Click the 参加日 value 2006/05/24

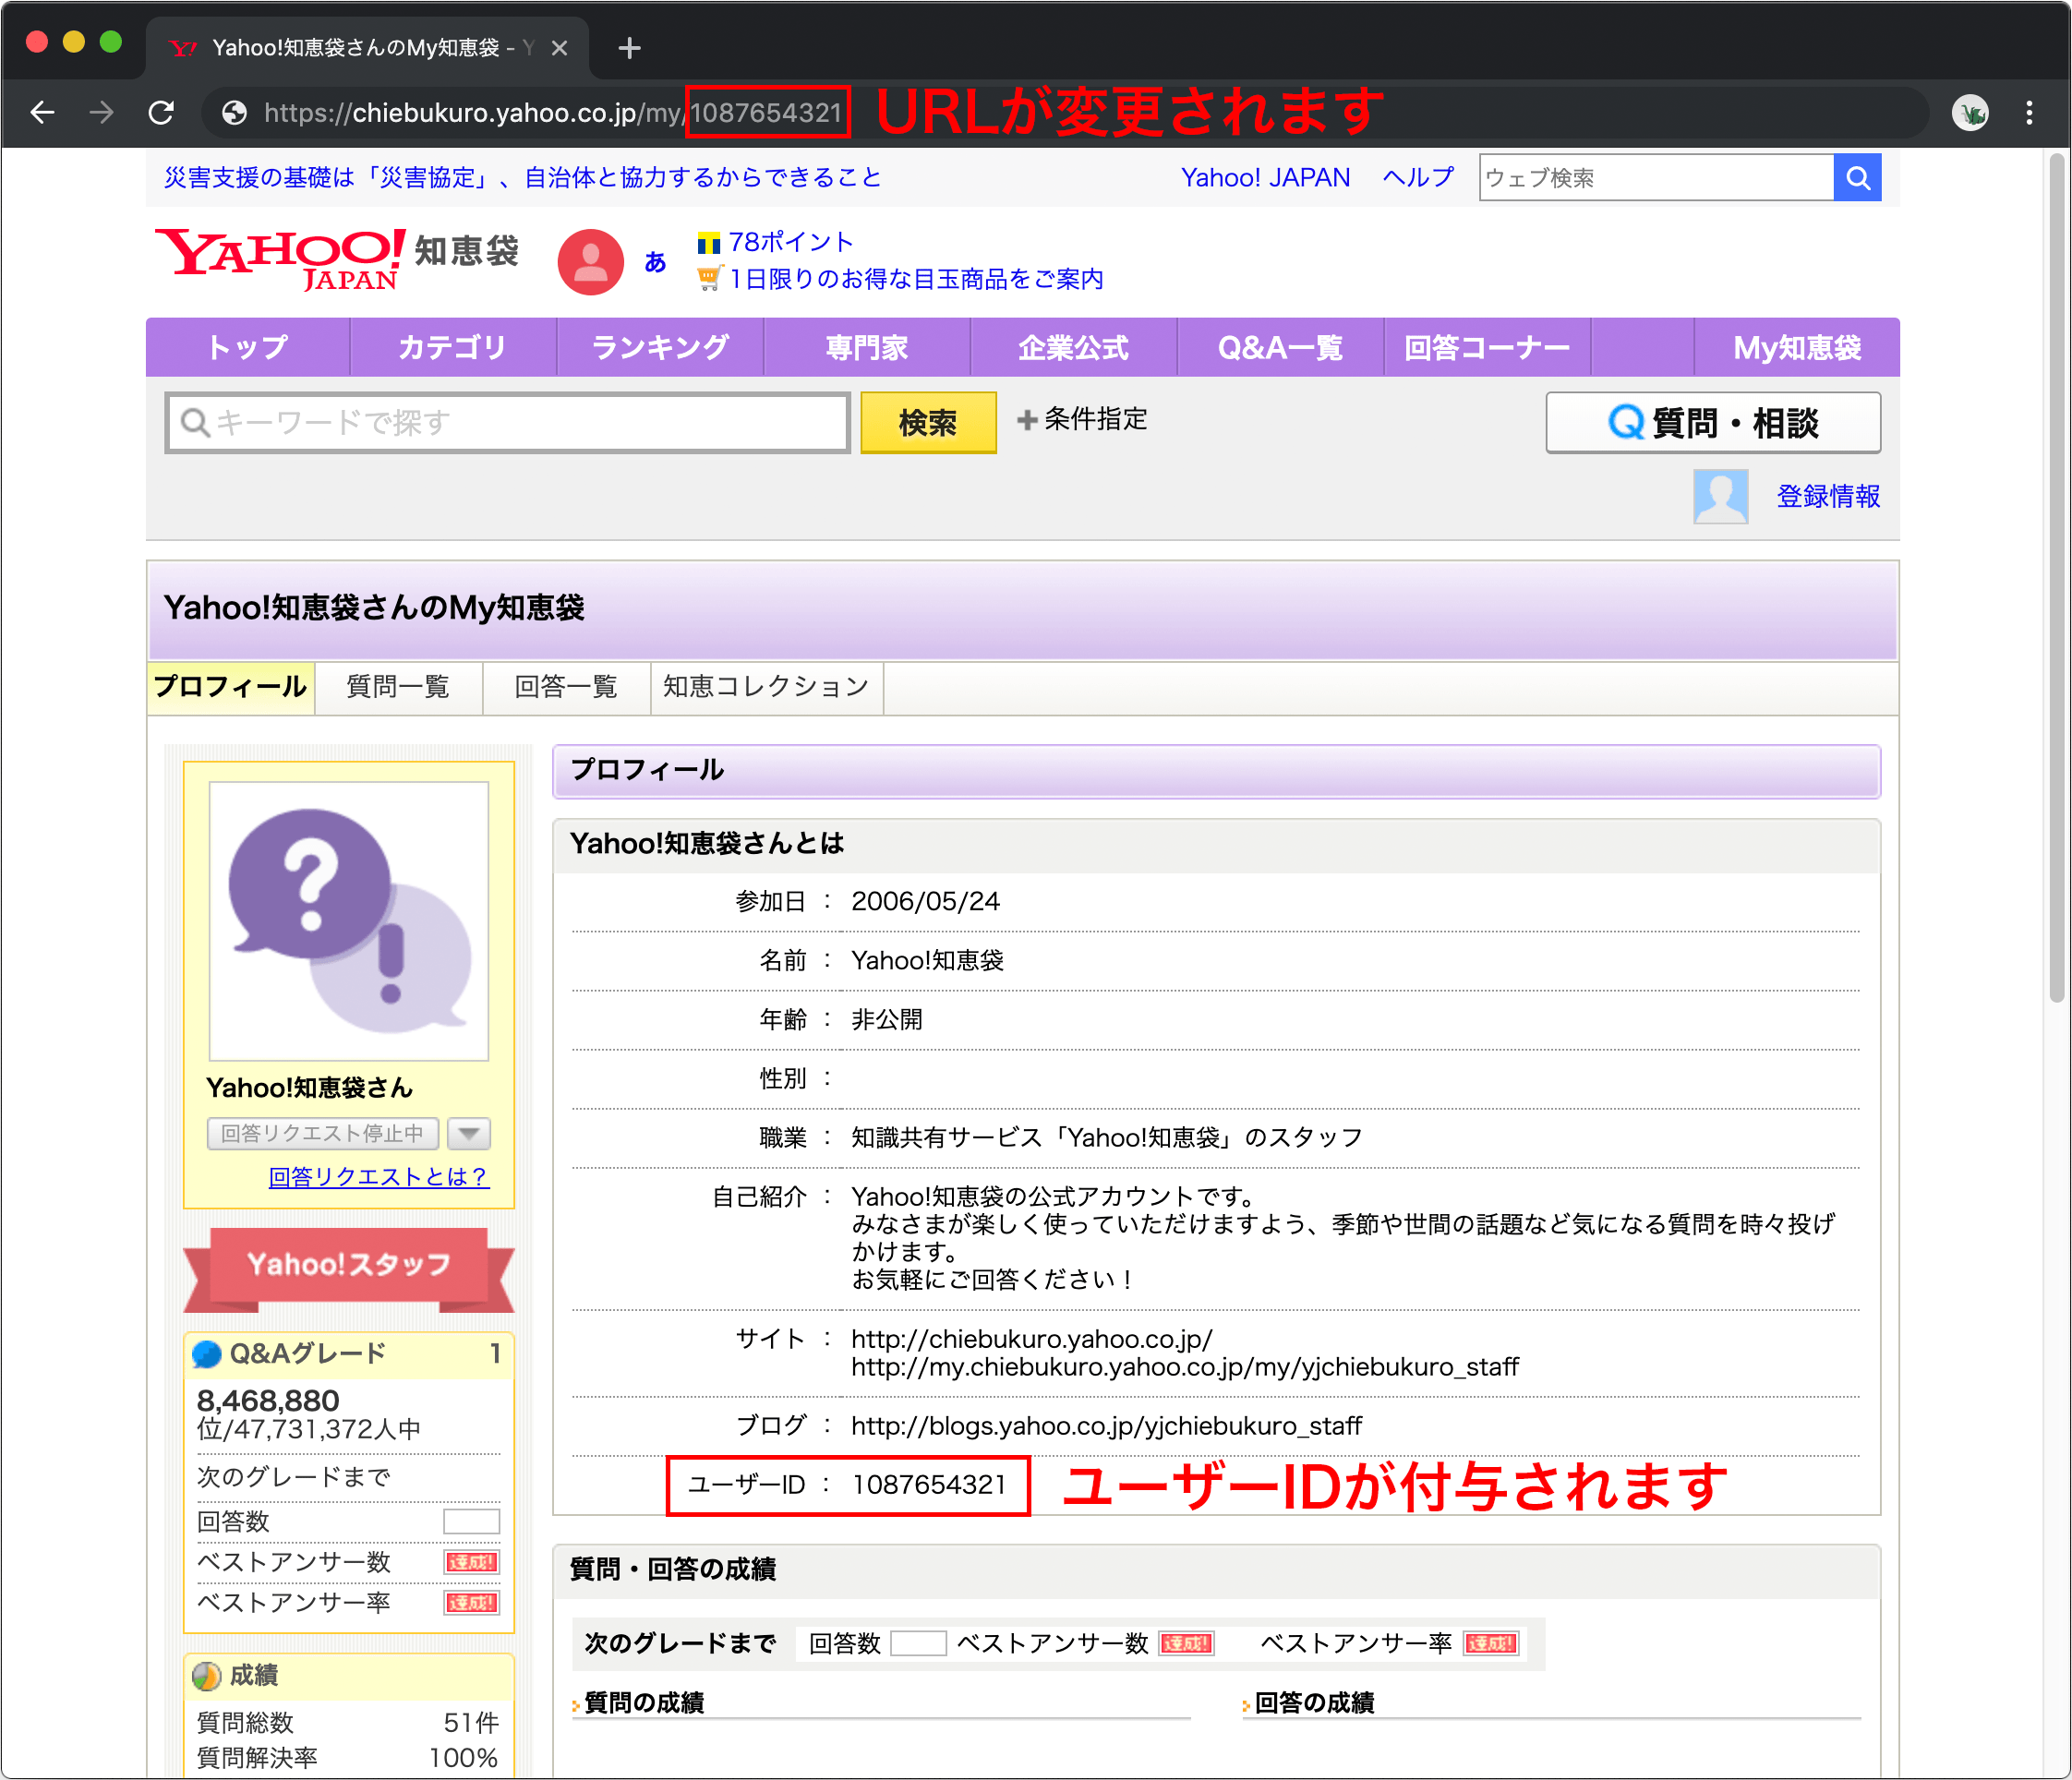tap(925, 901)
